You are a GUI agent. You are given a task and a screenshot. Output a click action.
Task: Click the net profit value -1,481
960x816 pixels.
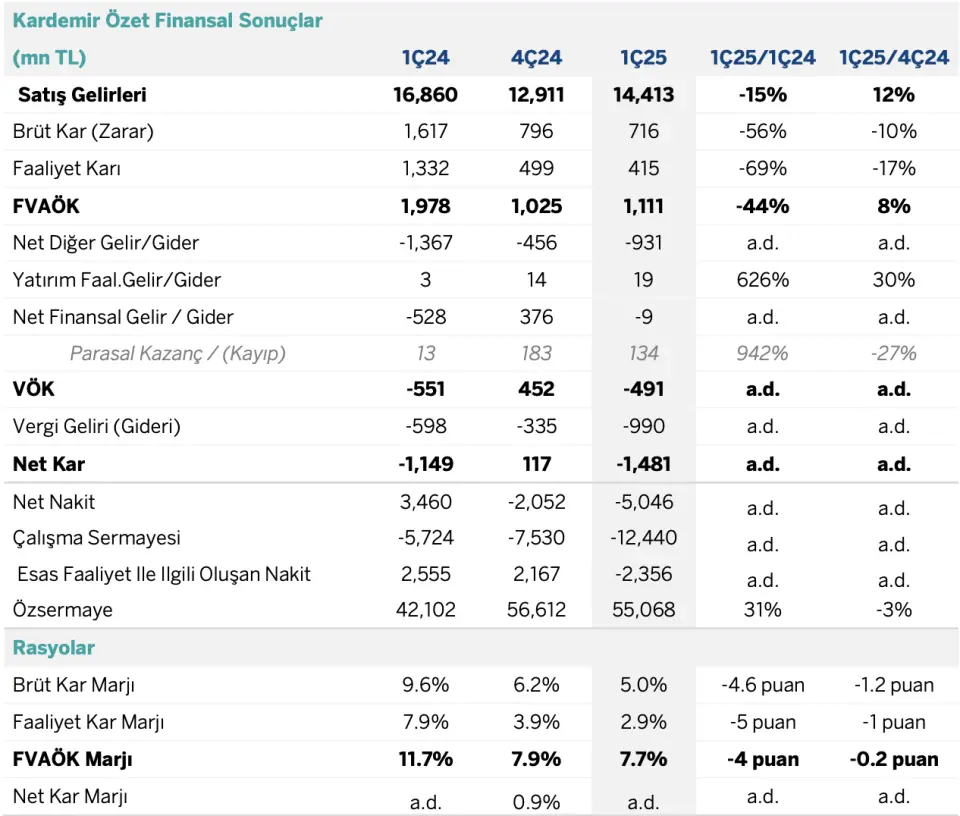(643, 464)
